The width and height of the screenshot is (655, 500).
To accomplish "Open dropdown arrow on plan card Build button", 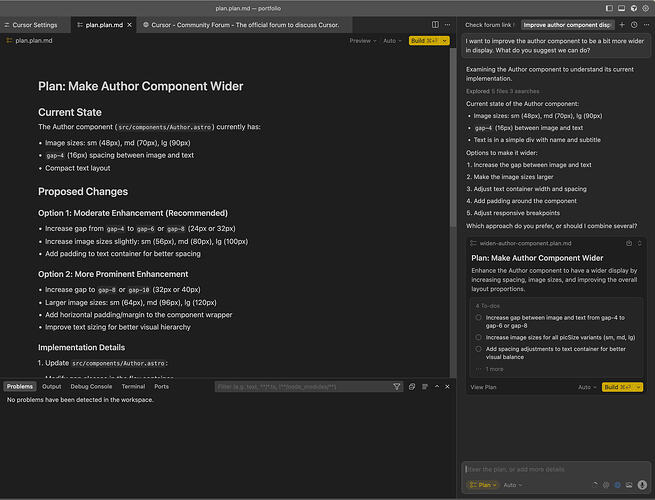I will [638, 387].
